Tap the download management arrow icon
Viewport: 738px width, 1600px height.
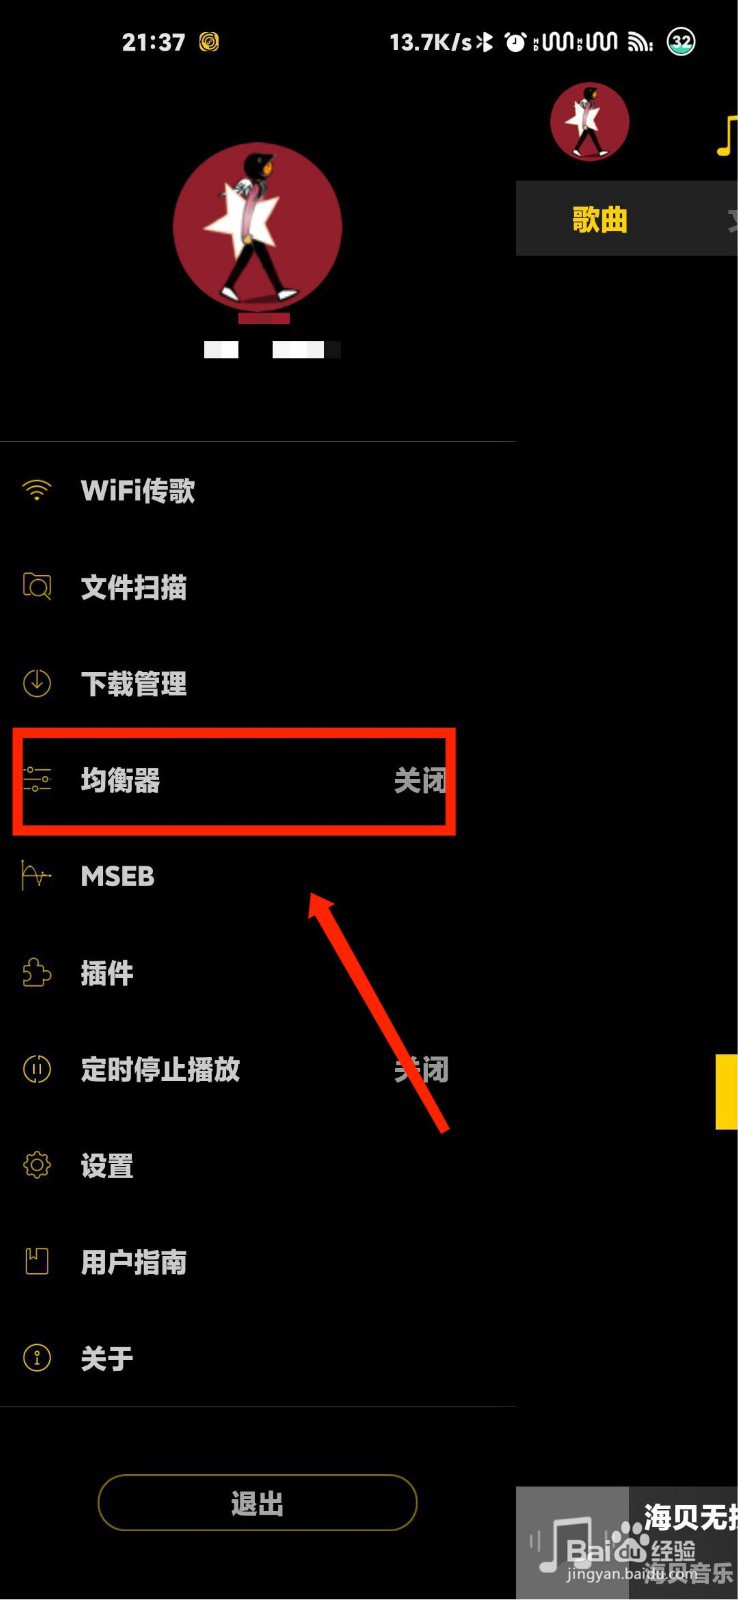click(37, 683)
